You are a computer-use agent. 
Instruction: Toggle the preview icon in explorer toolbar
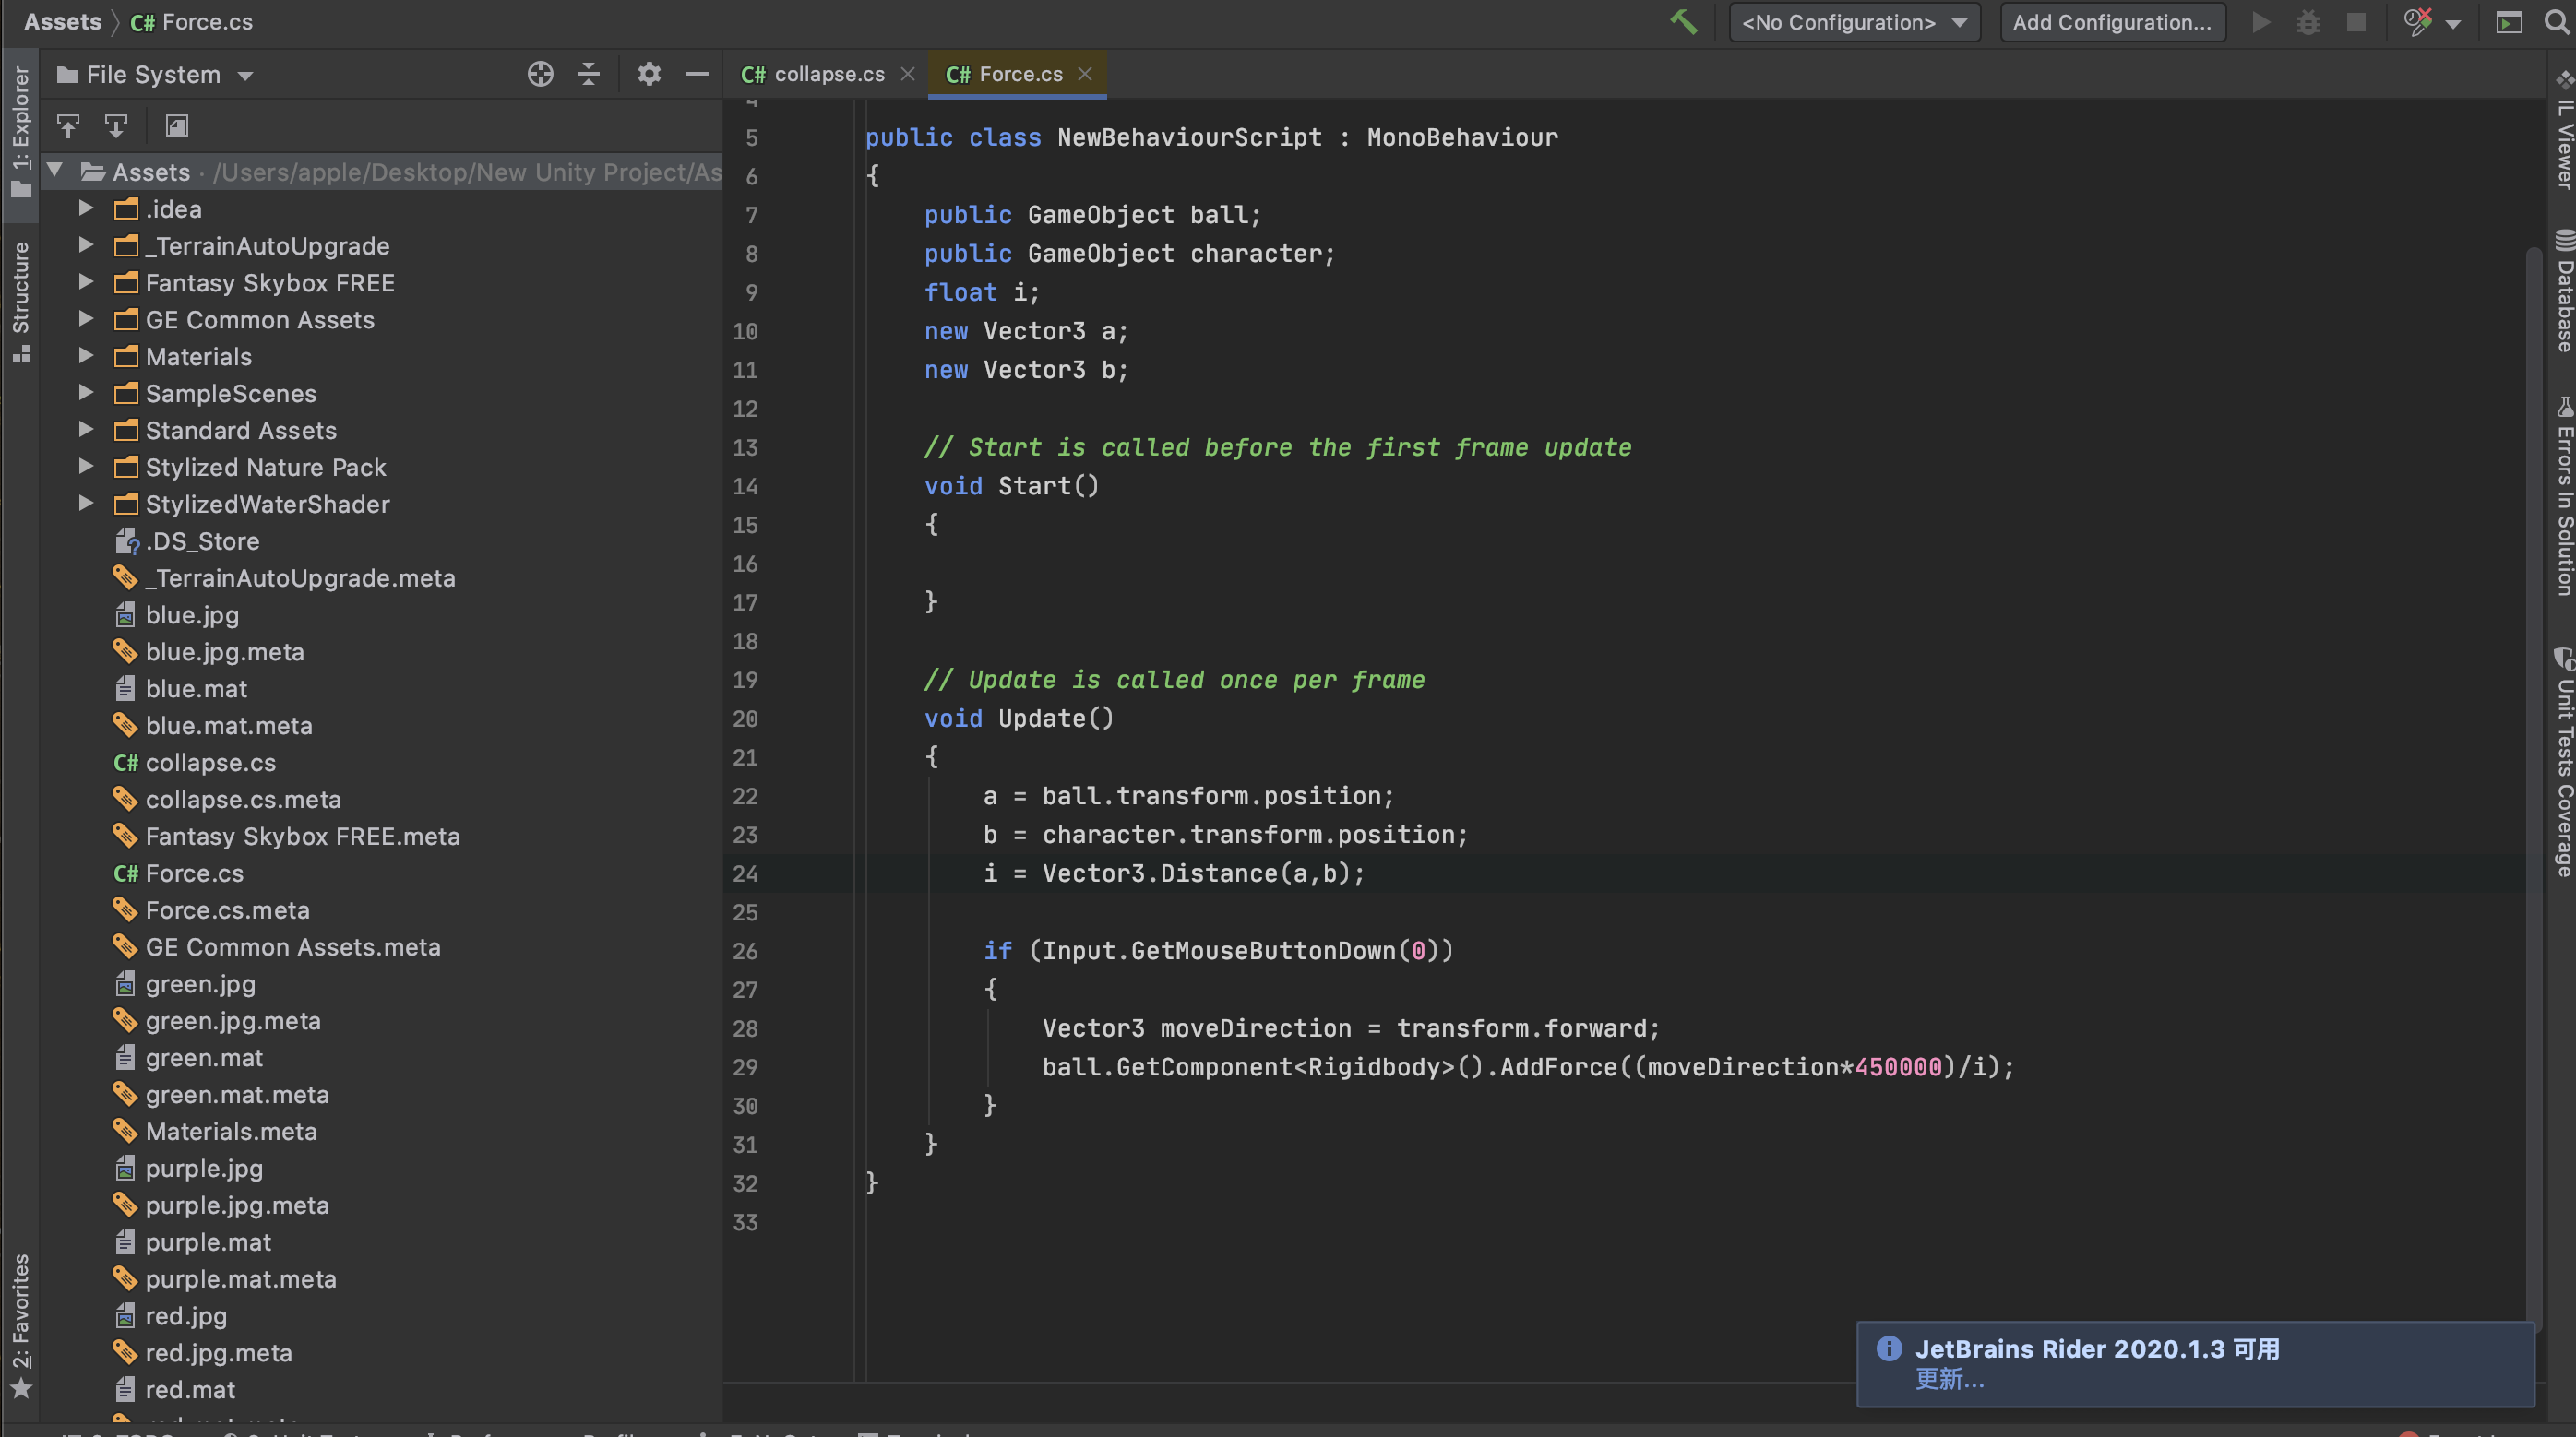(x=177, y=126)
